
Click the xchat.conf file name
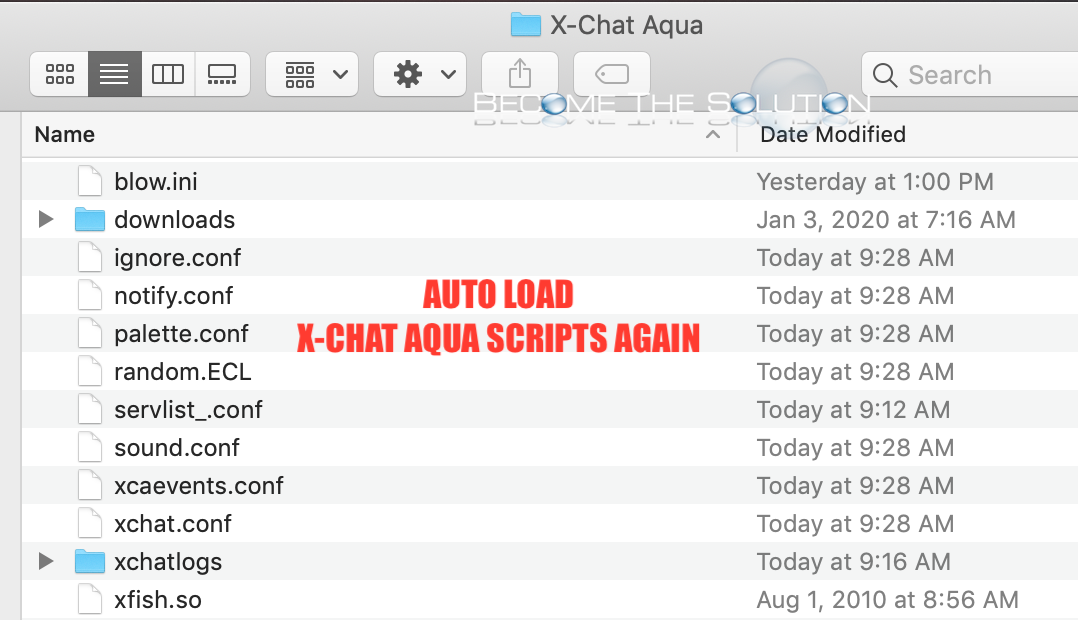pyautogui.click(x=173, y=524)
